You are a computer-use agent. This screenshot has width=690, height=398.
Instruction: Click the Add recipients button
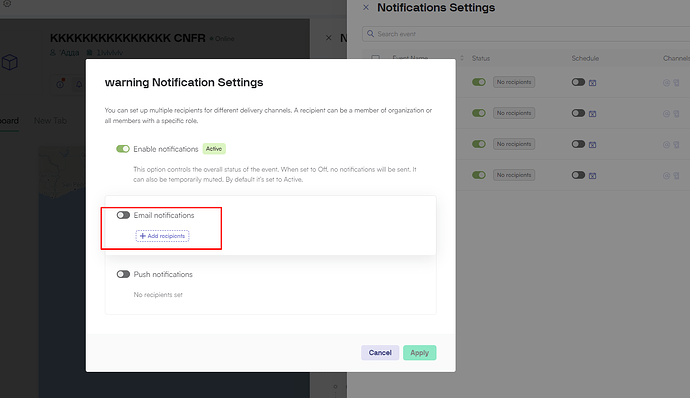click(x=162, y=236)
